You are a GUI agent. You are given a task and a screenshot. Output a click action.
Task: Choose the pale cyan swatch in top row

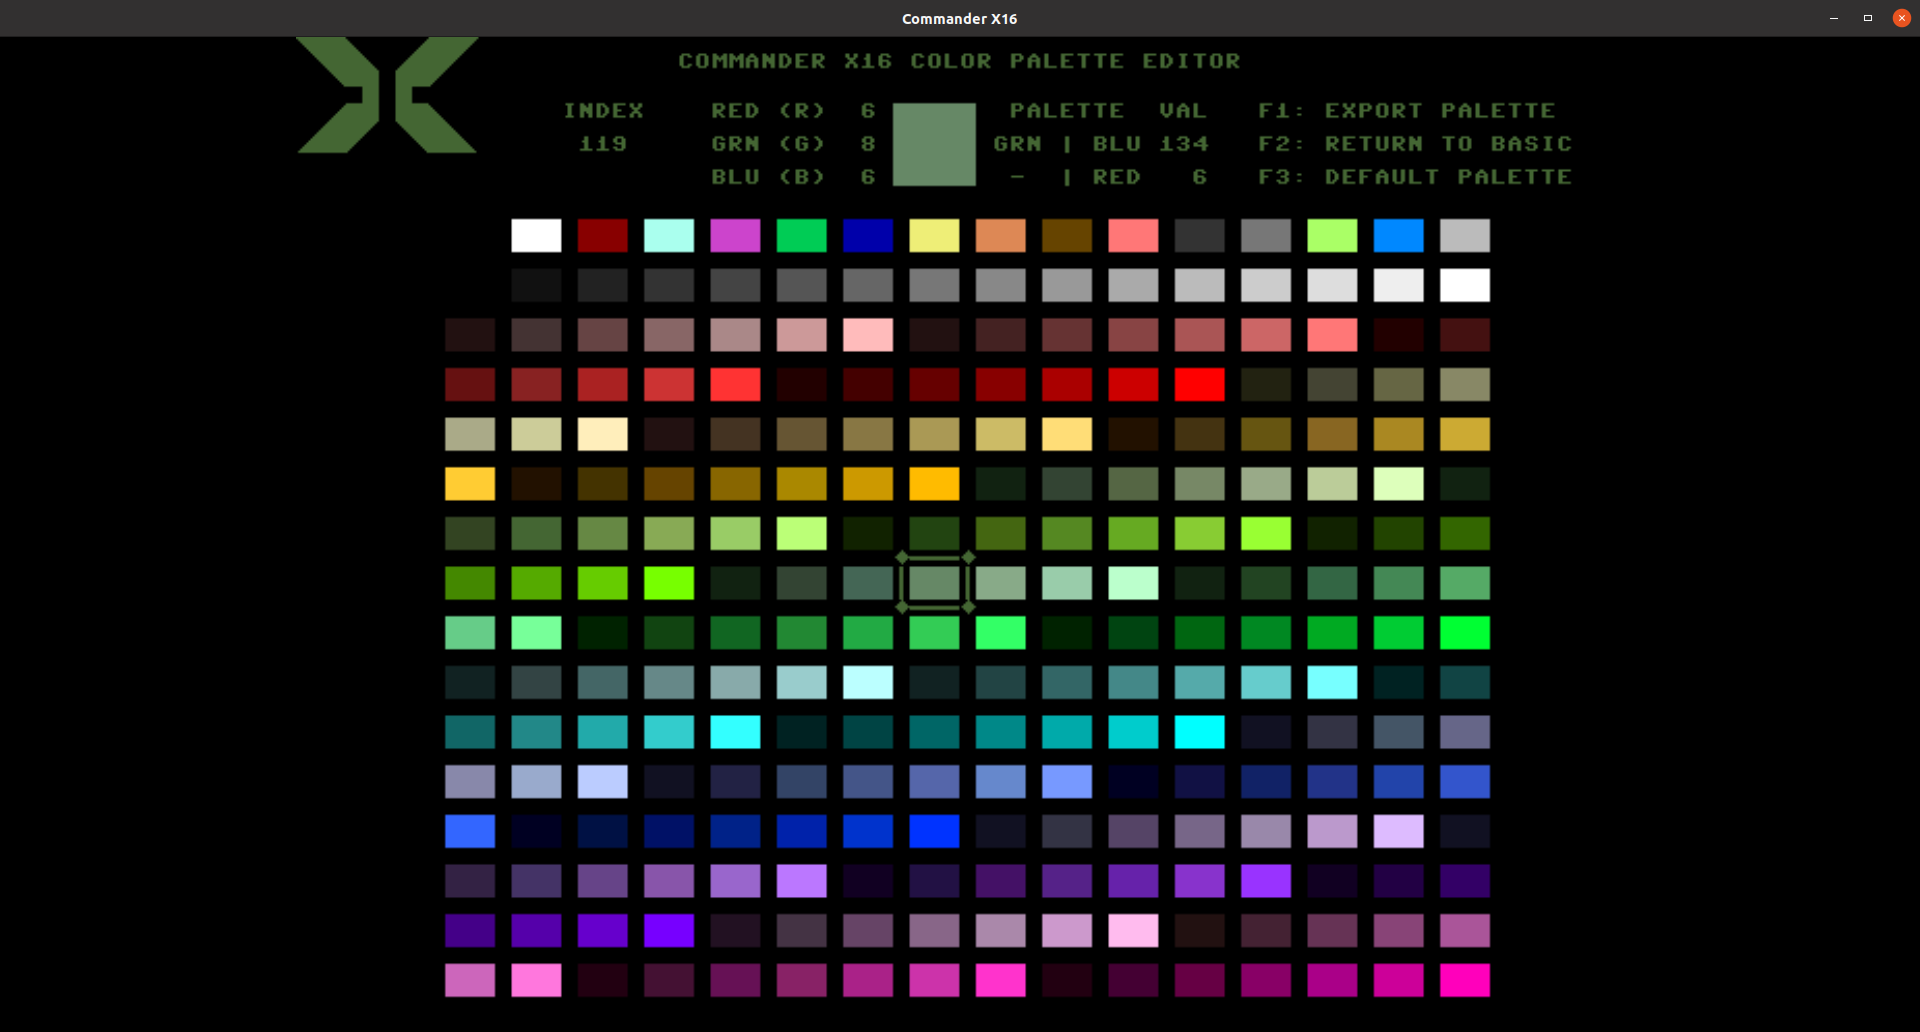pyautogui.click(x=669, y=236)
